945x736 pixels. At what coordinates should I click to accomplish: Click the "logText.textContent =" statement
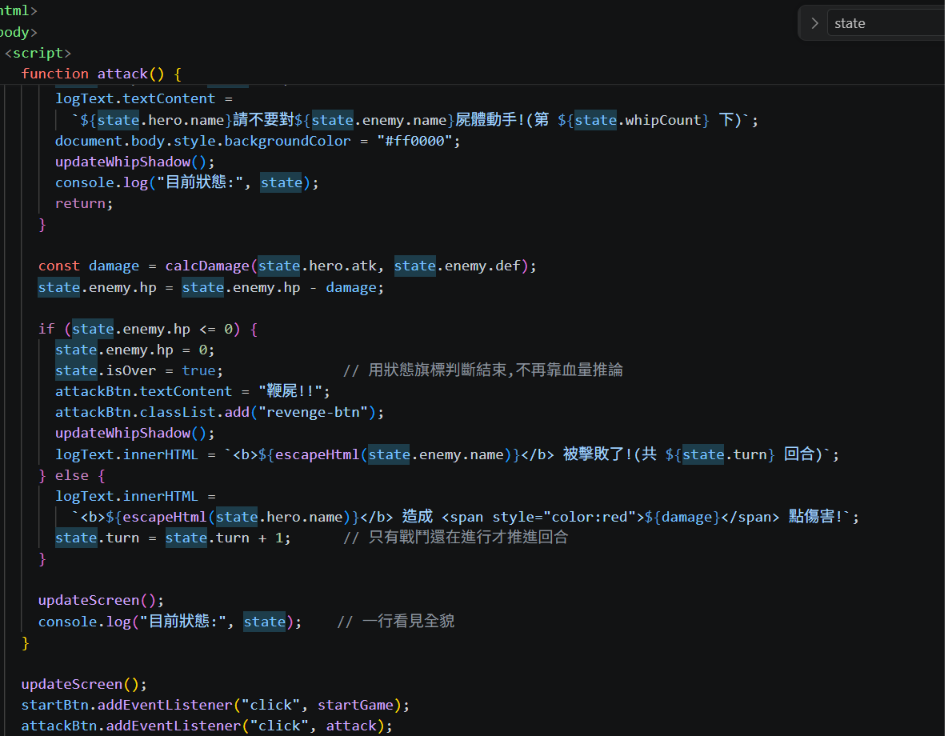pyautogui.click(x=143, y=99)
